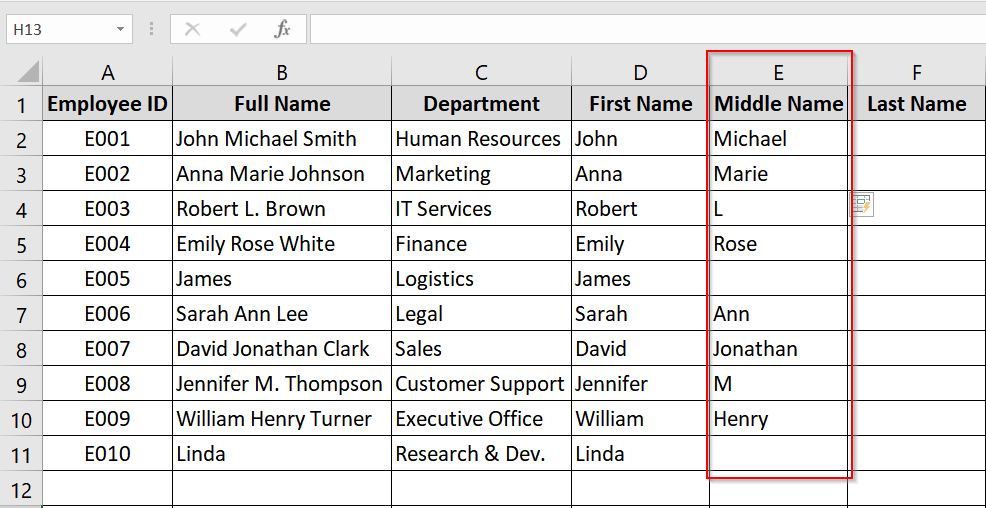Open the Flash Fill options icon
Viewport: 986px width, 508px height.
point(861,204)
